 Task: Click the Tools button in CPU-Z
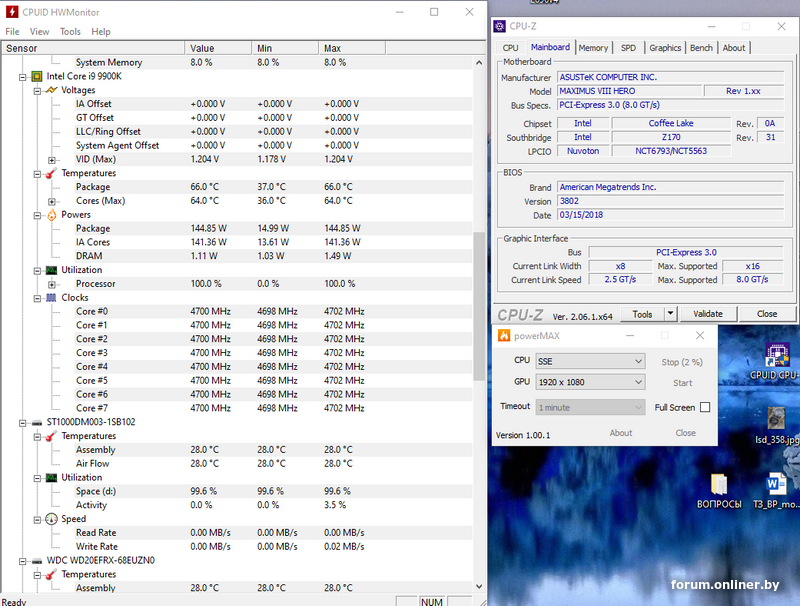click(x=642, y=314)
